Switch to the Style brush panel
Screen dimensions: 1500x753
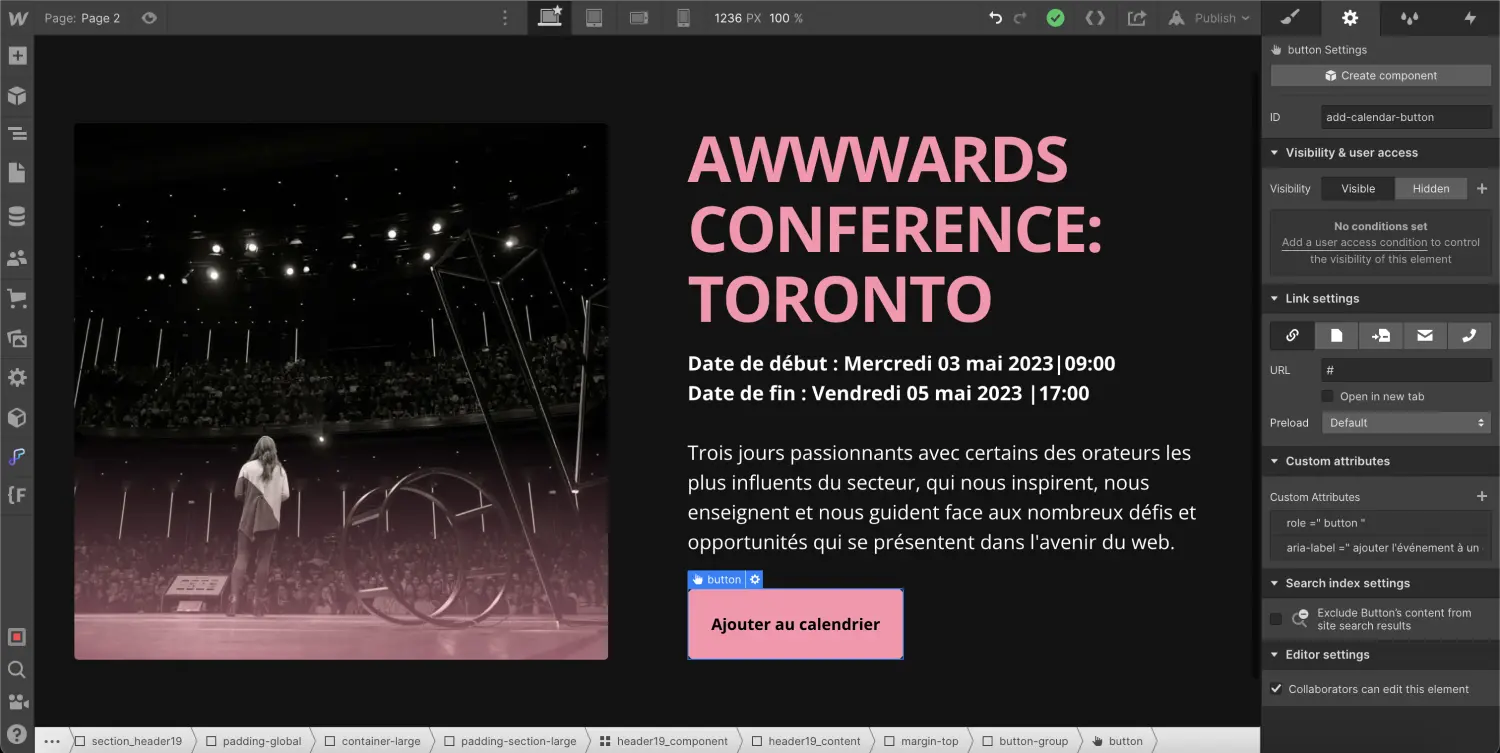[x=1290, y=18]
